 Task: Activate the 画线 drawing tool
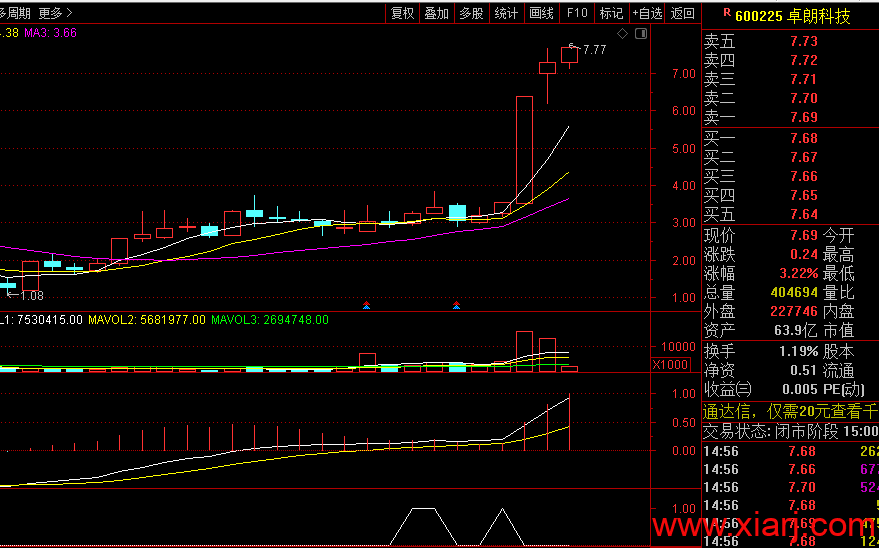coord(542,13)
